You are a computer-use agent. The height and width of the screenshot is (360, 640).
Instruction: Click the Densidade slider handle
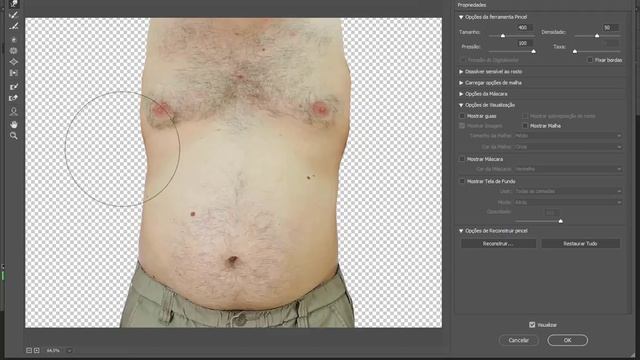point(597,36)
